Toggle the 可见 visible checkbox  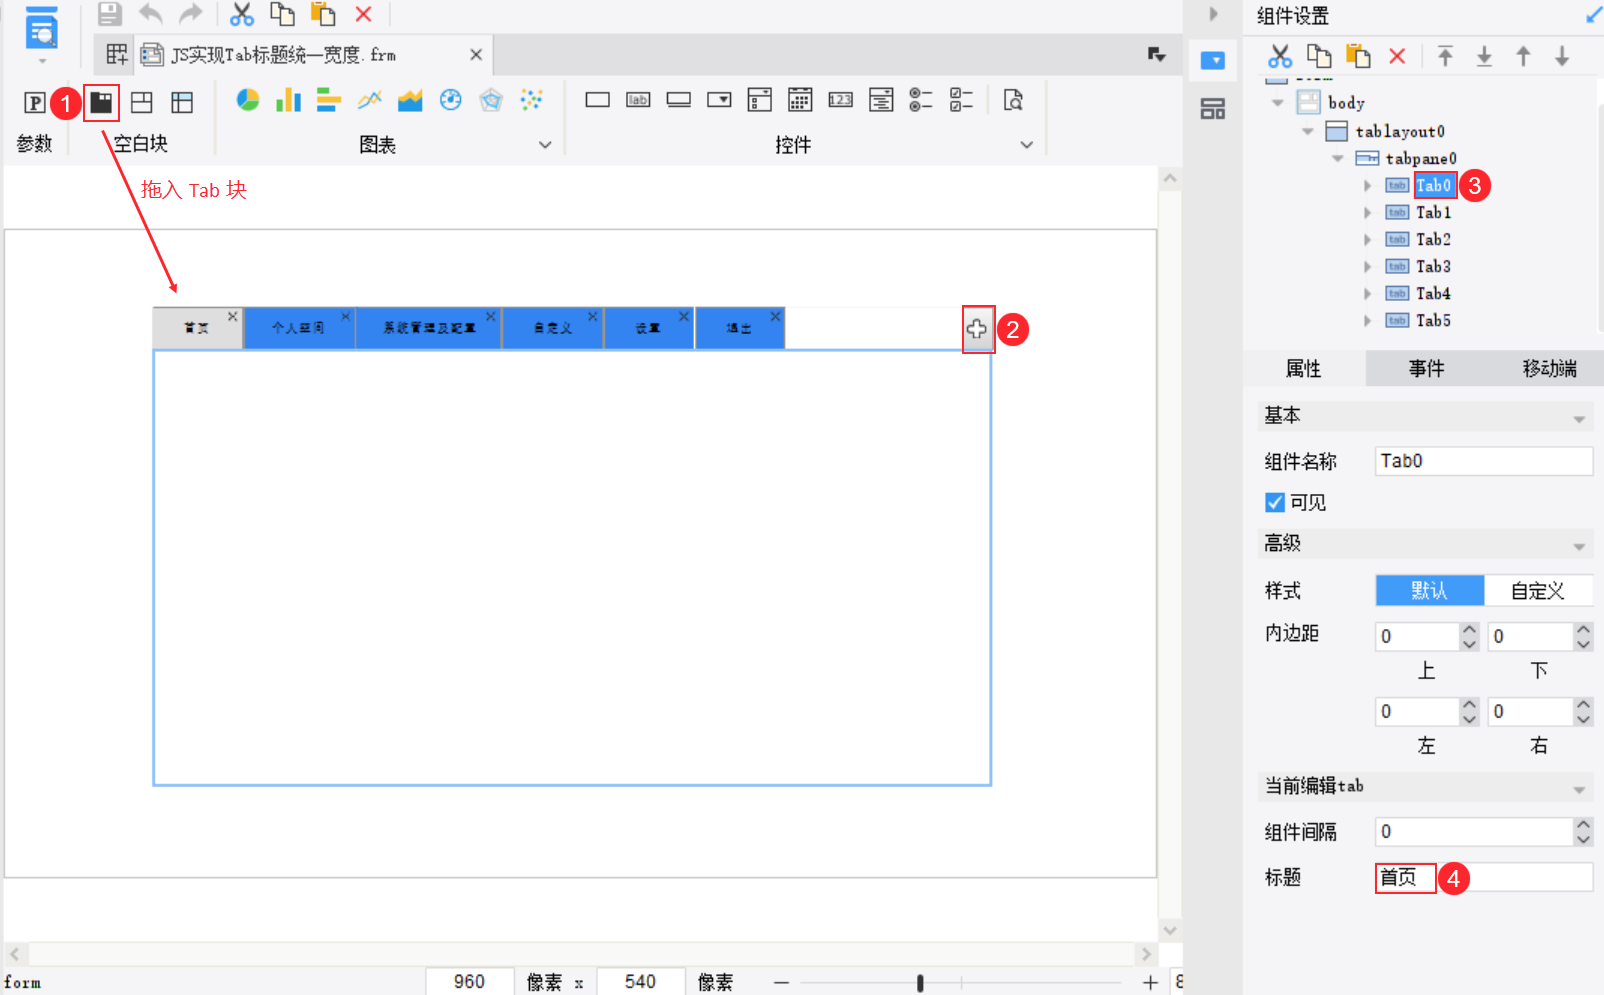click(1275, 502)
